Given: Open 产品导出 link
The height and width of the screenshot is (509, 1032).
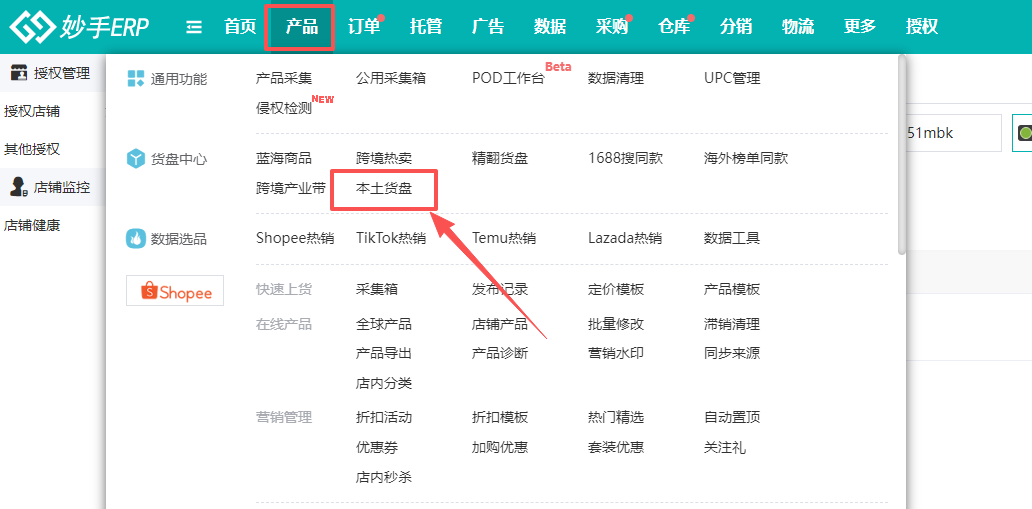Looking at the screenshot, I should tap(384, 354).
